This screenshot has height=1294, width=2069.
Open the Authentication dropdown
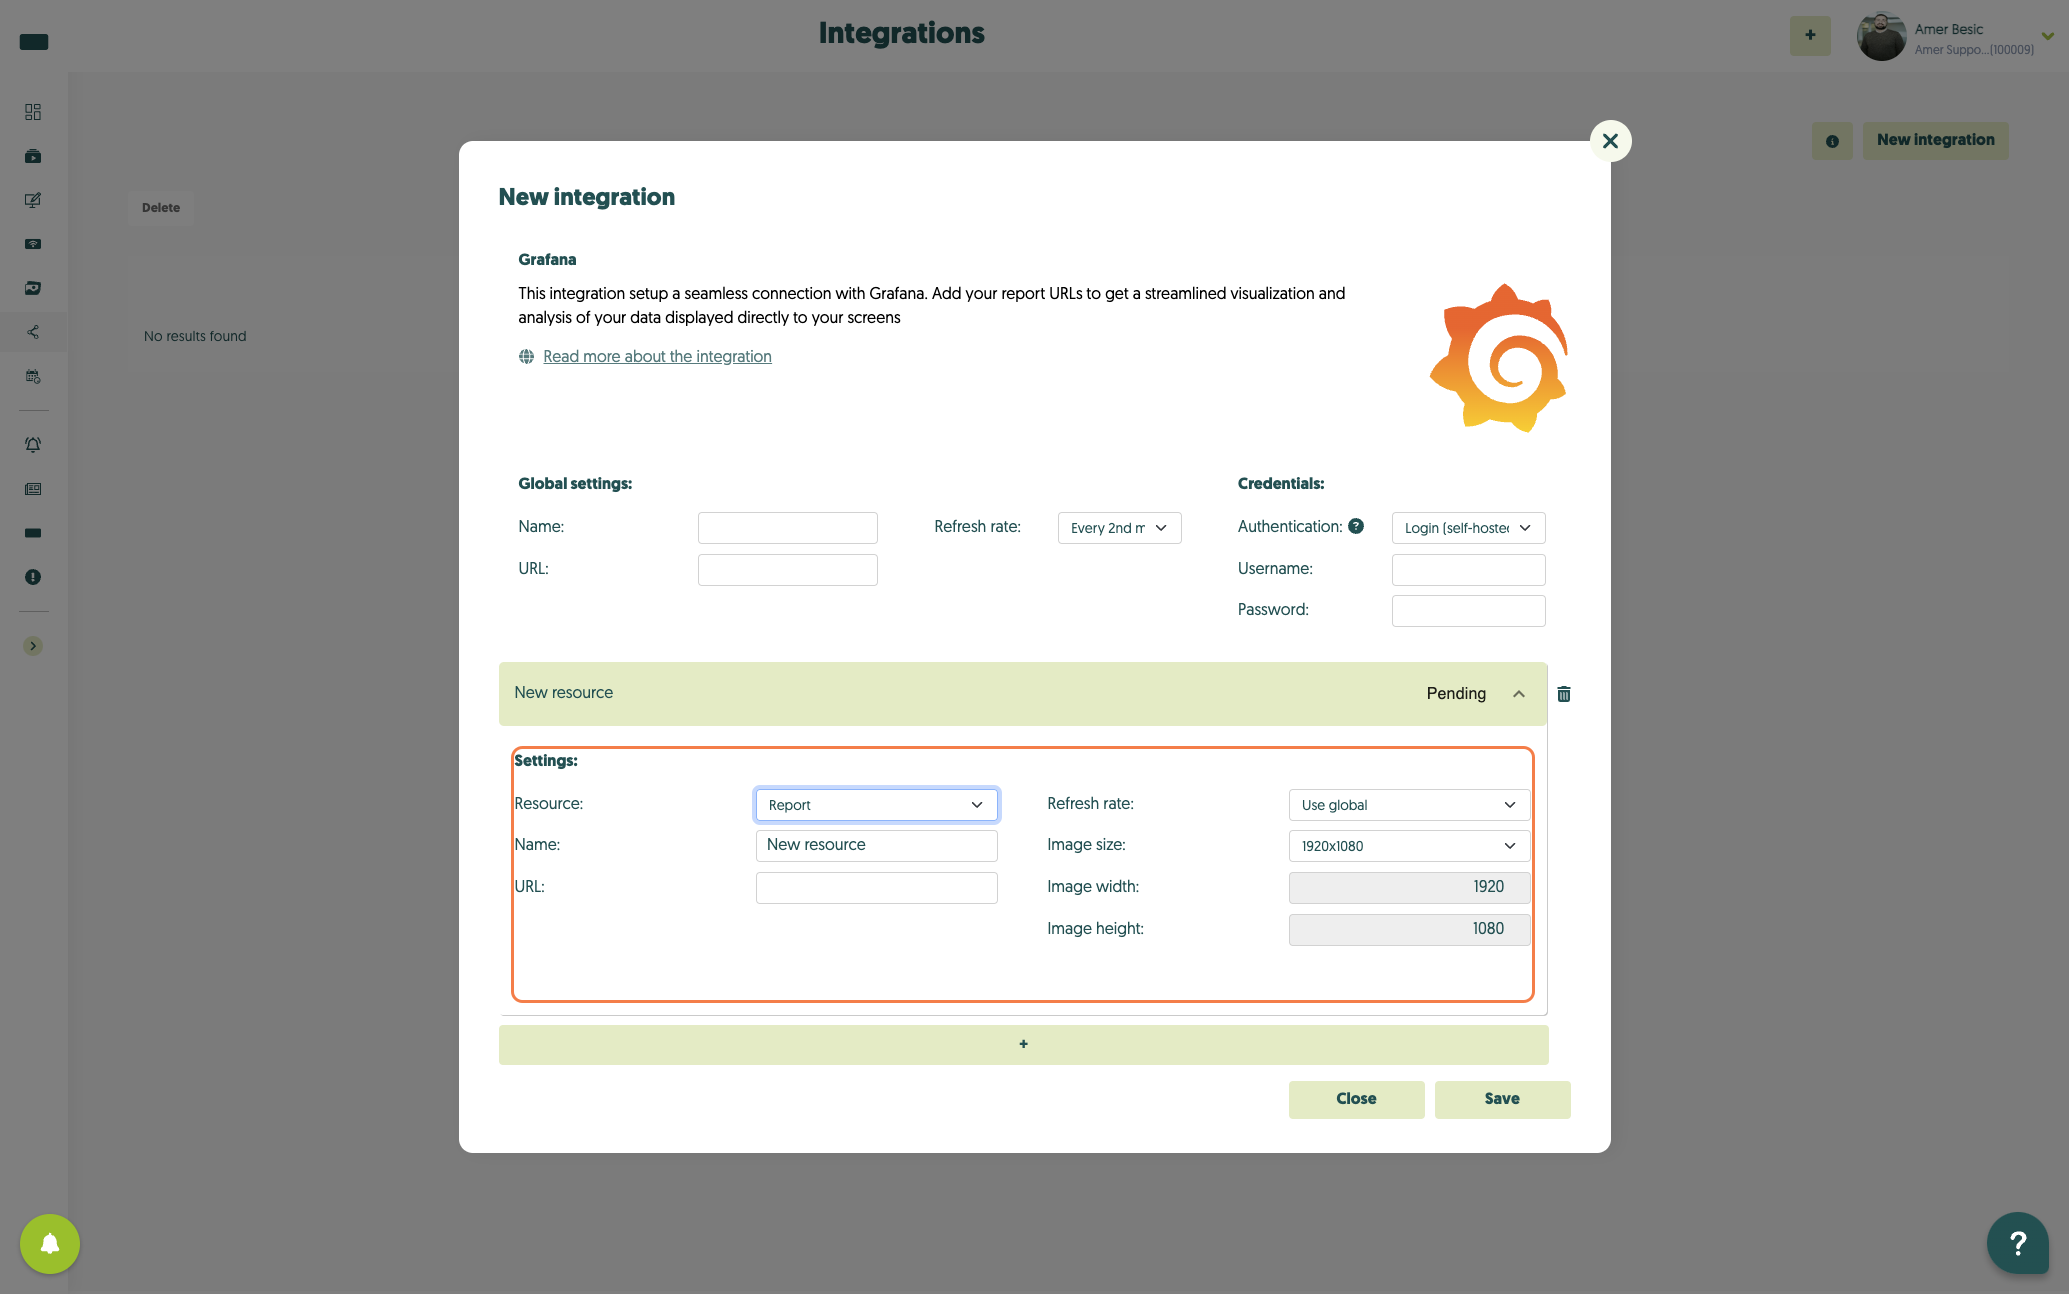point(1468,528)
